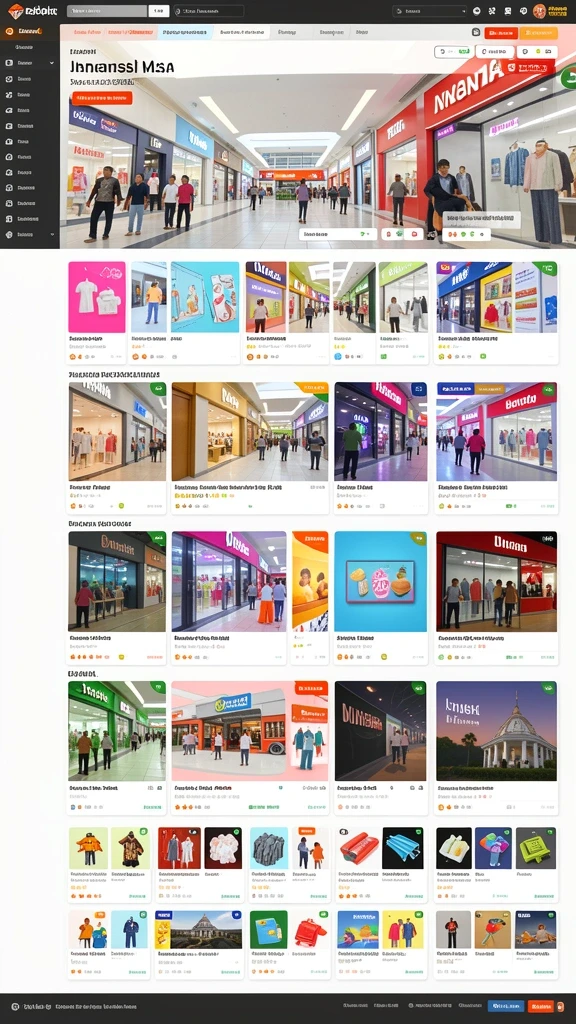This screenshot has width=576, height=1024.
Task: Open the white dropdown with green arrow on the banner
Action: pos(338,234)
